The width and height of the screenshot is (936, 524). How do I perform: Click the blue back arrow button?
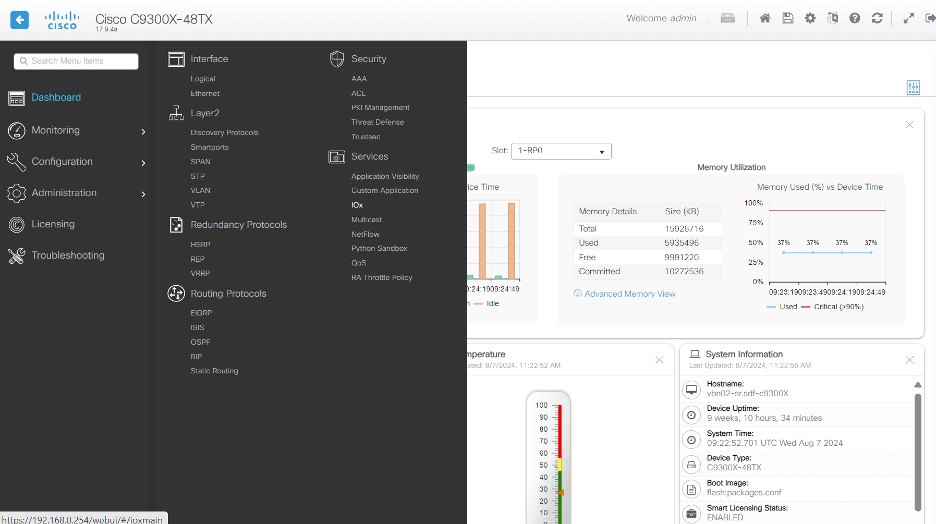click(19, 20)
